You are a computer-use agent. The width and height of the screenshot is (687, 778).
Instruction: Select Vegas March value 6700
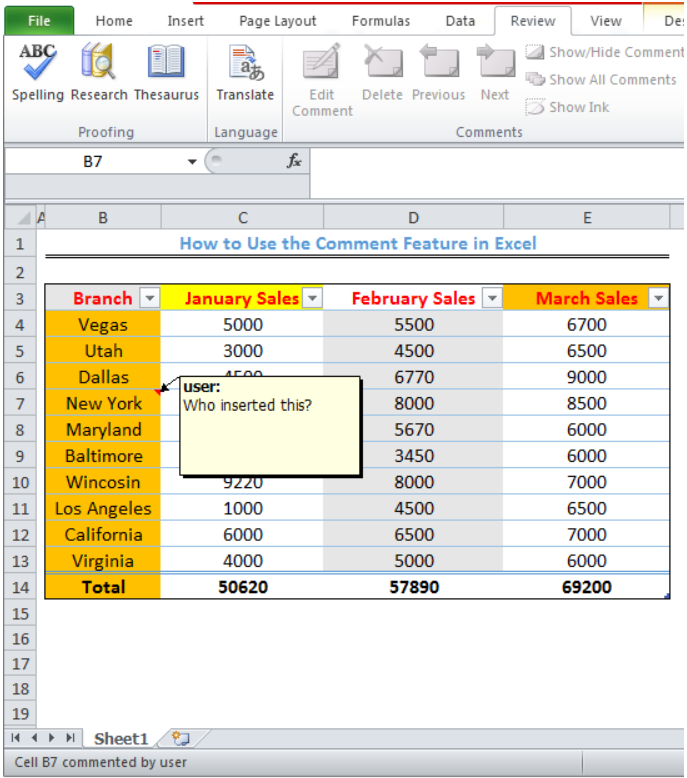coord(587,324)
